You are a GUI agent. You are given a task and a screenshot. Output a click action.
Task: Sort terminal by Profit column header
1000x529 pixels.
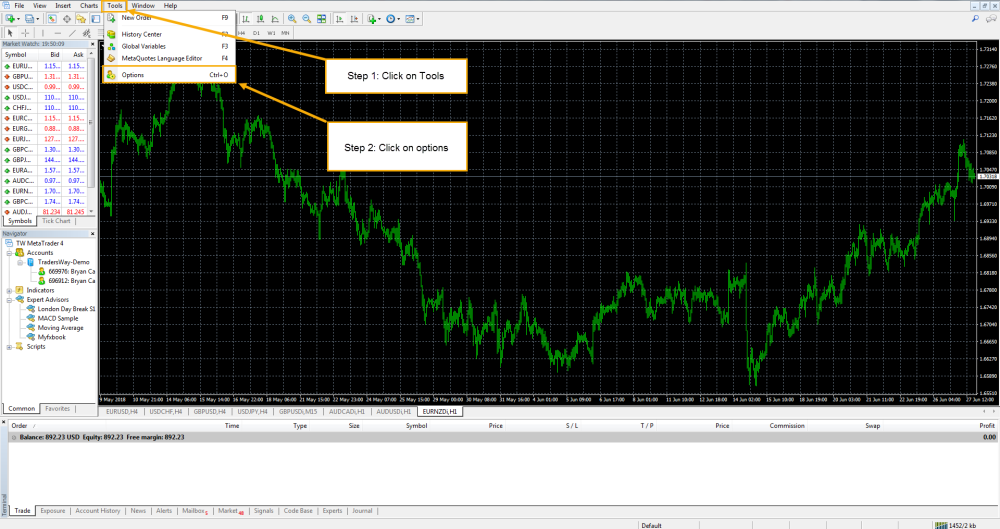987,426
